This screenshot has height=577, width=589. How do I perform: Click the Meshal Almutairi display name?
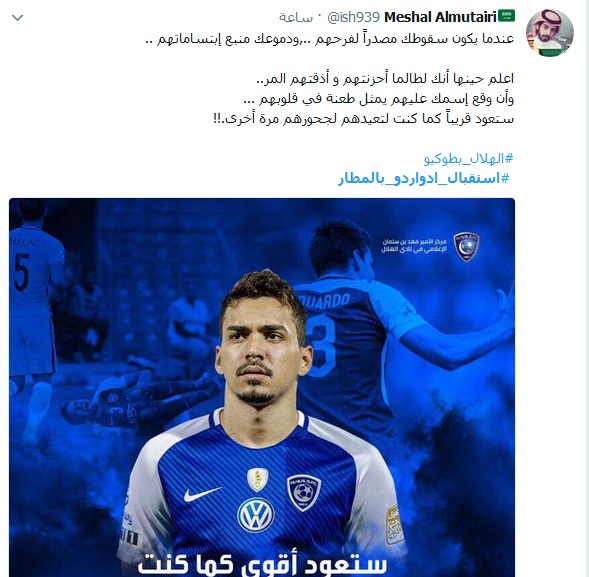[440, 17]
